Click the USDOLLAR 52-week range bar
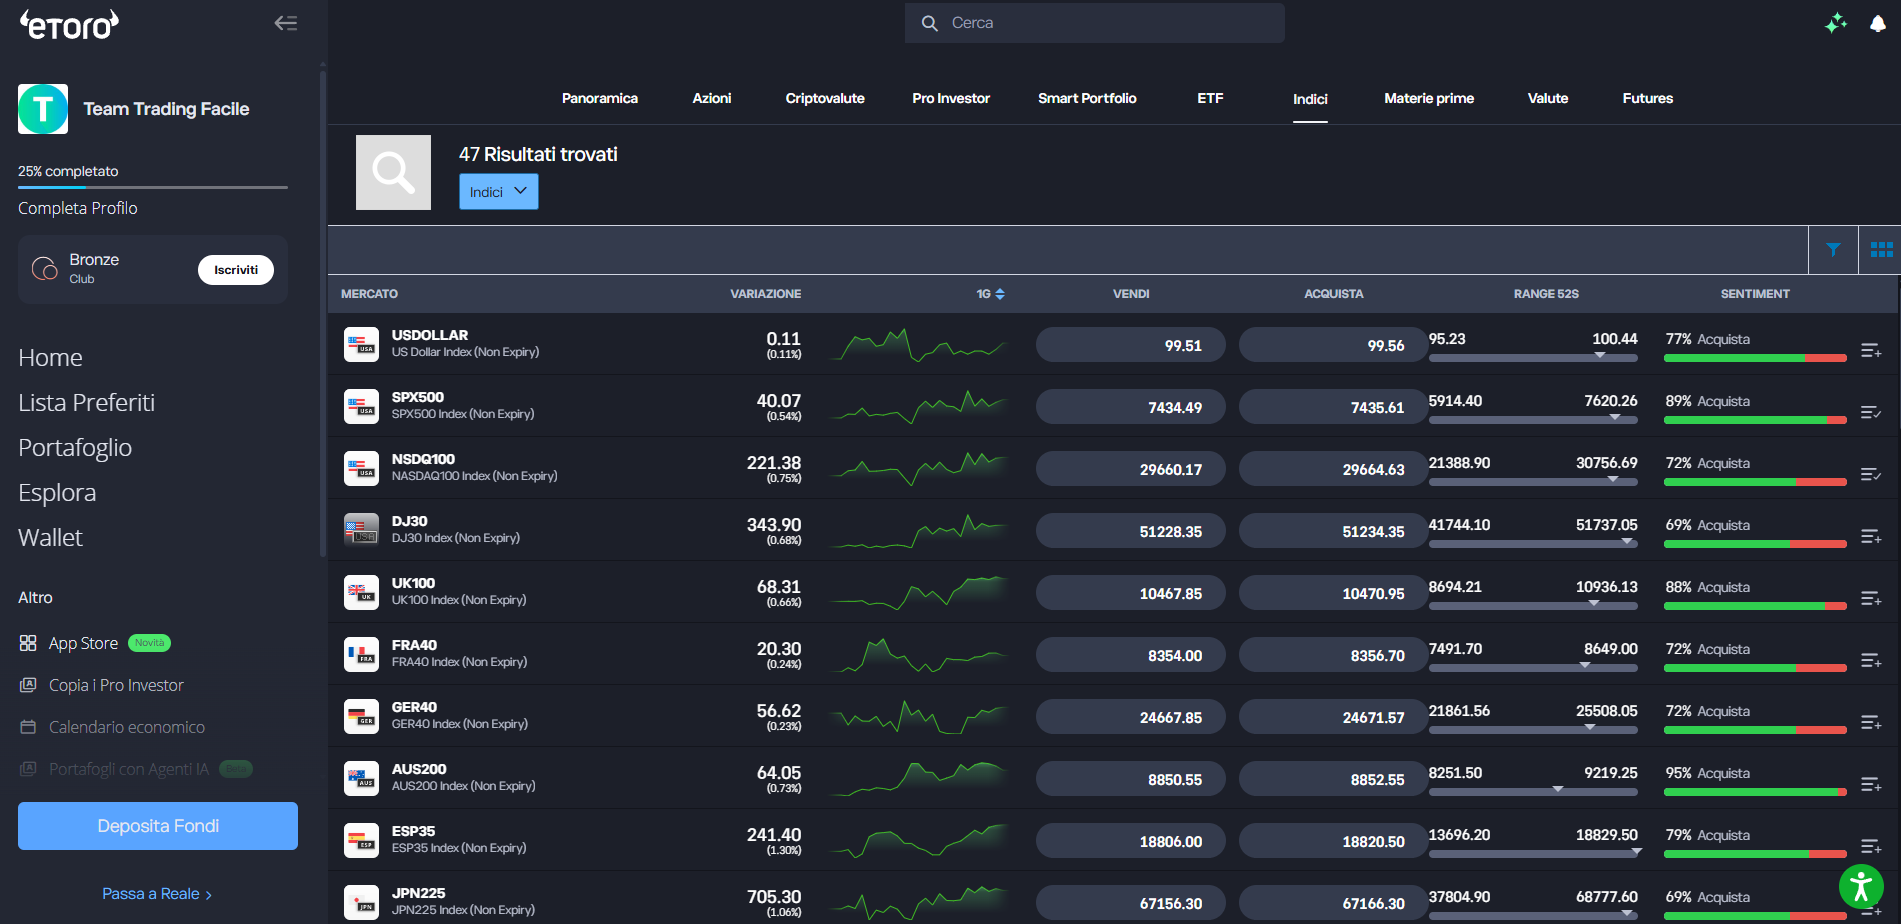 tap(1533, 357)
